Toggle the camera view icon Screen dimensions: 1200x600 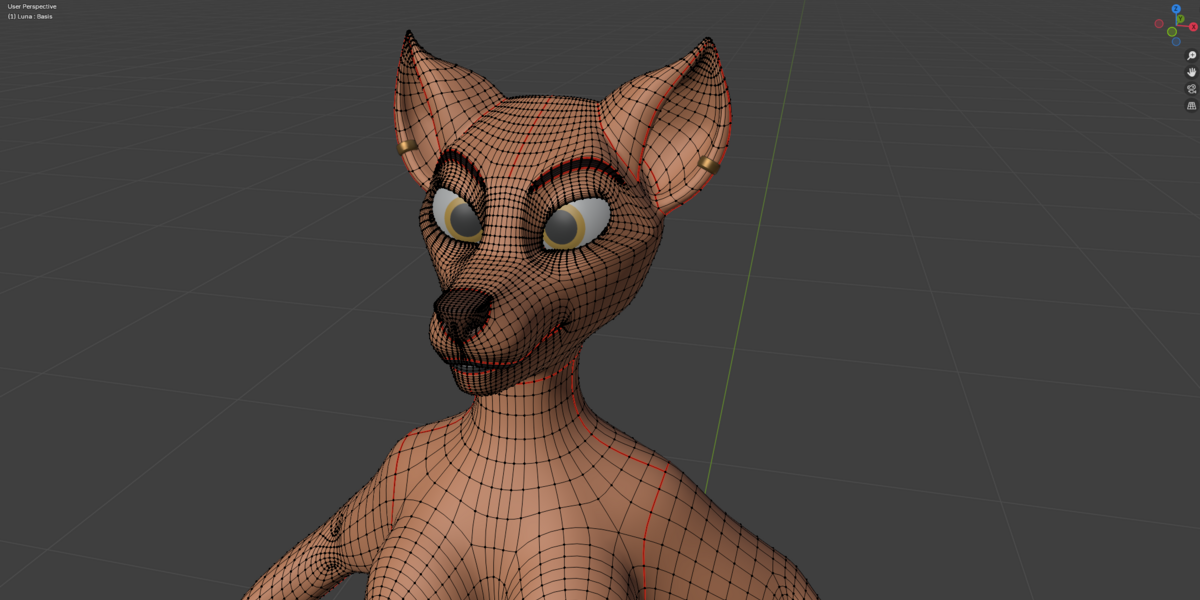[x=1191, y=89]
